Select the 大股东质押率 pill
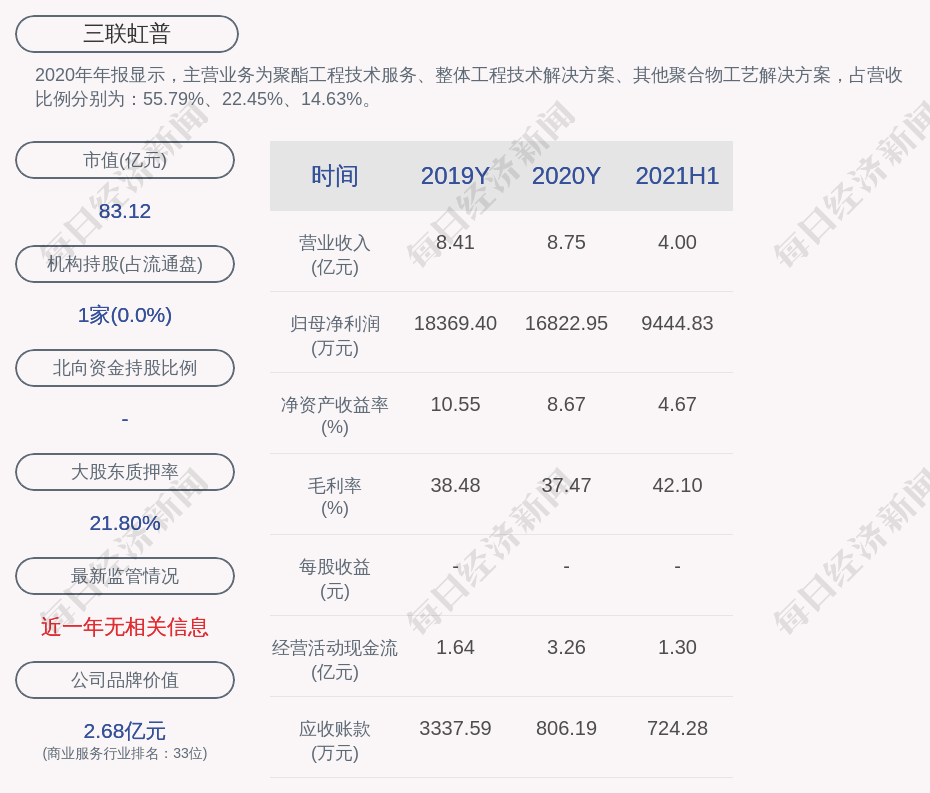The height and width of the screenshot is (793, 930). [125, 472]
